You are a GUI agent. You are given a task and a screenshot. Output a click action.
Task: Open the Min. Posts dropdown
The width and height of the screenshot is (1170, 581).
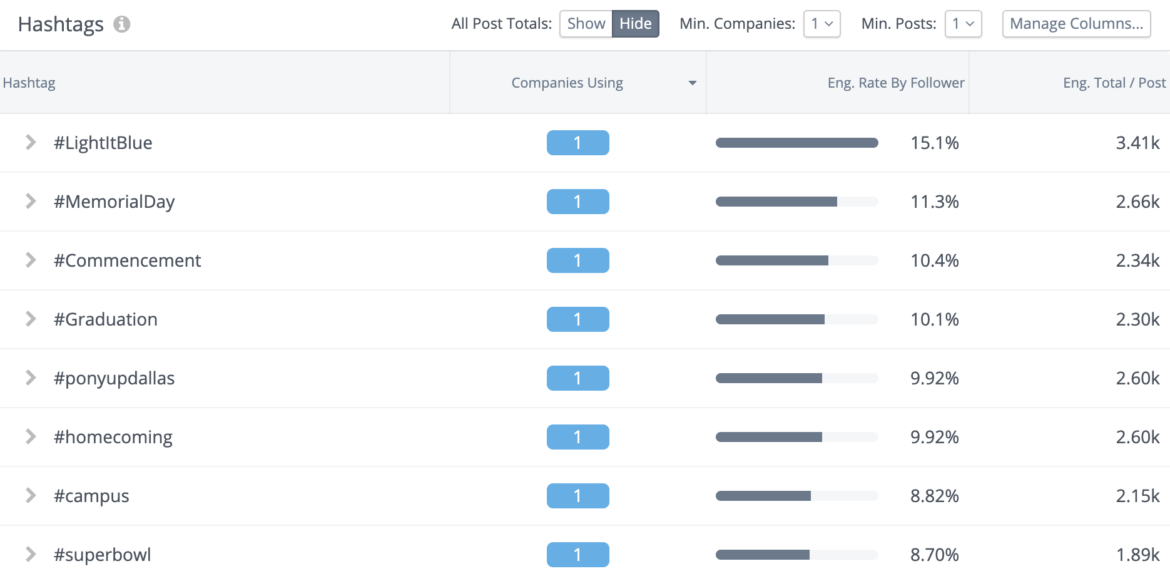[963, 23]
